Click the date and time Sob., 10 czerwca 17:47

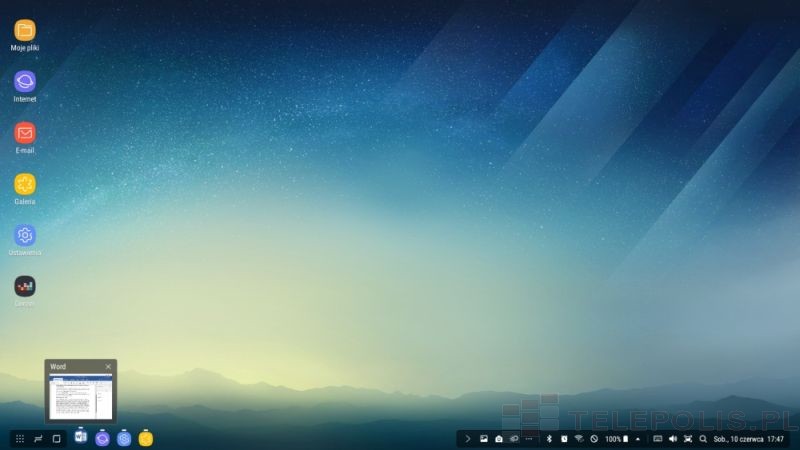[x=748, y=439]
